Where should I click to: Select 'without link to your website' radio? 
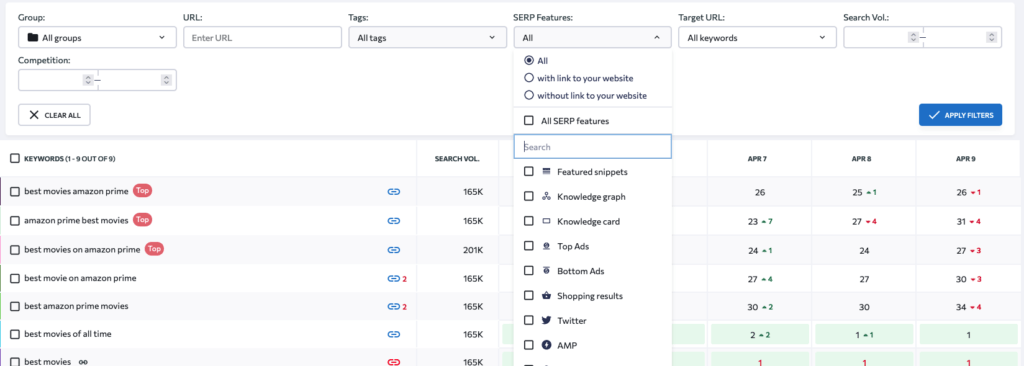[x=529, y=95]
